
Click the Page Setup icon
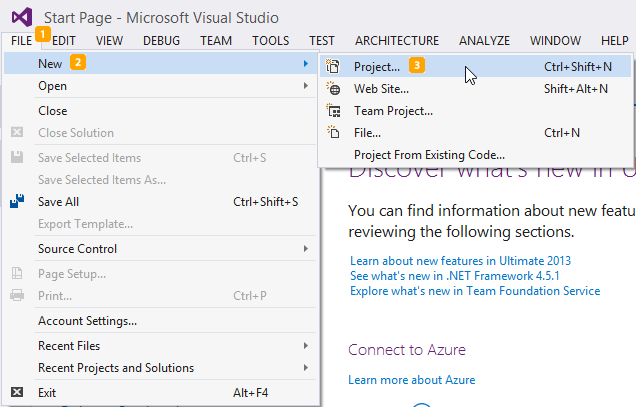tap(16, 273)
